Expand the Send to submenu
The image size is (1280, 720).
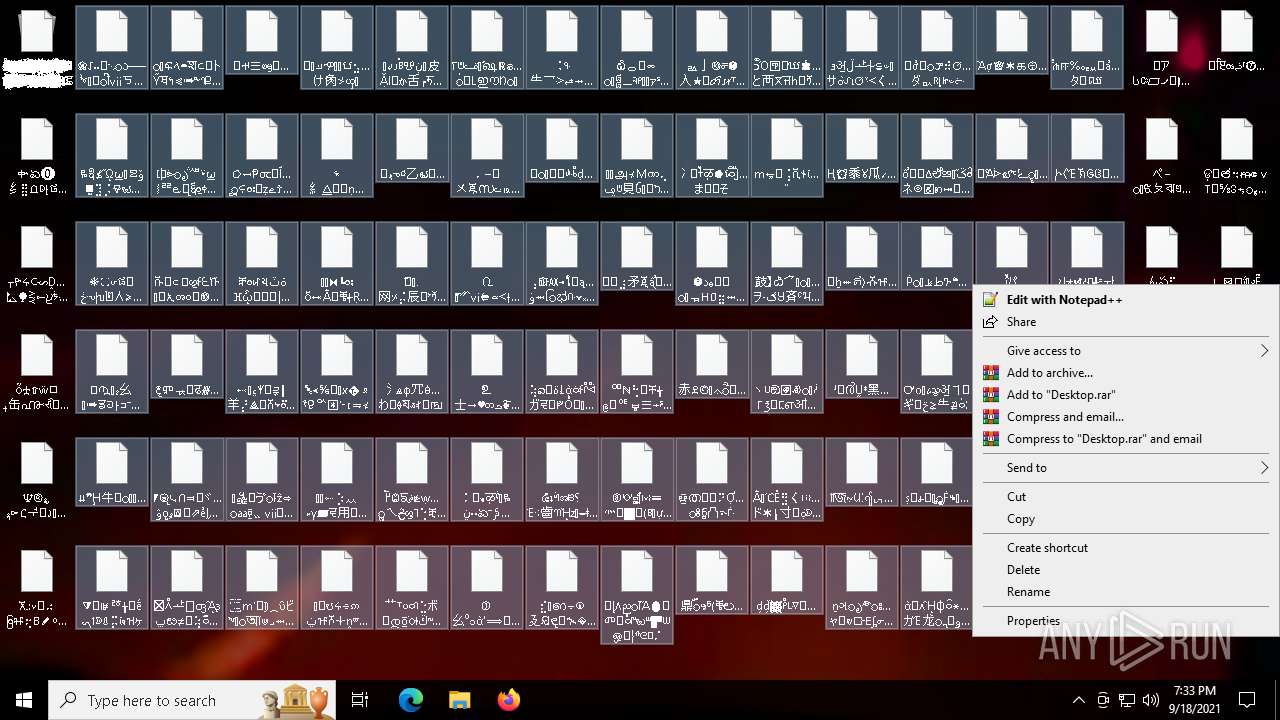1125,467
